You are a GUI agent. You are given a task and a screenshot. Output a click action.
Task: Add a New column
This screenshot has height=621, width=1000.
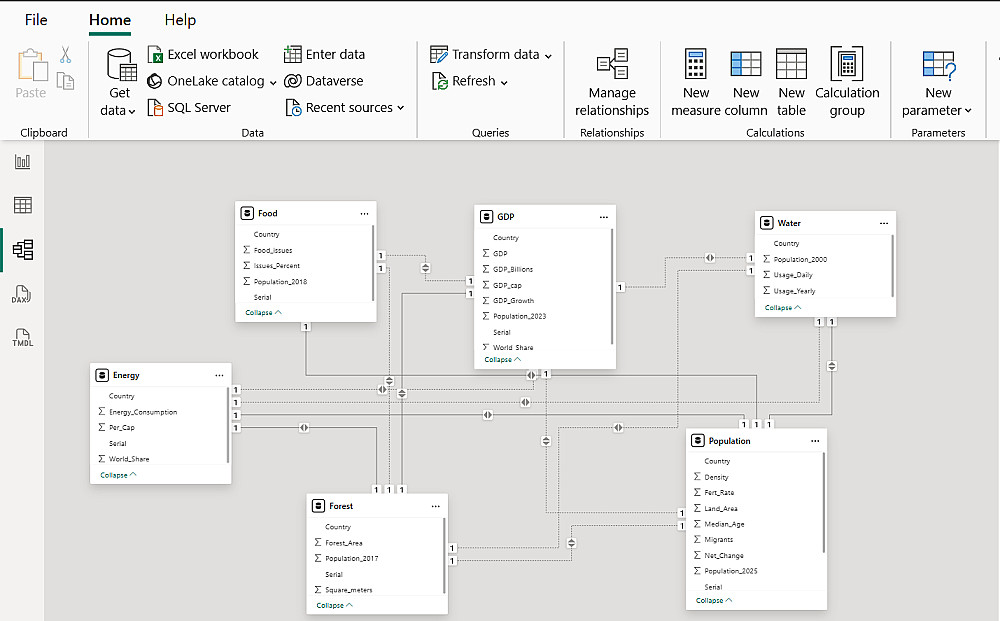tap(746, 82)
